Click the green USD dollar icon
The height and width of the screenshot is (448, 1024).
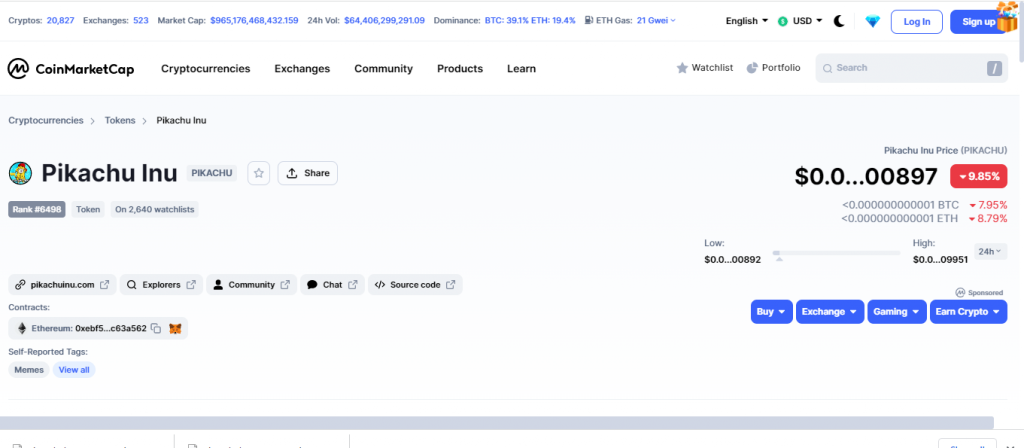tap(783, 21)
